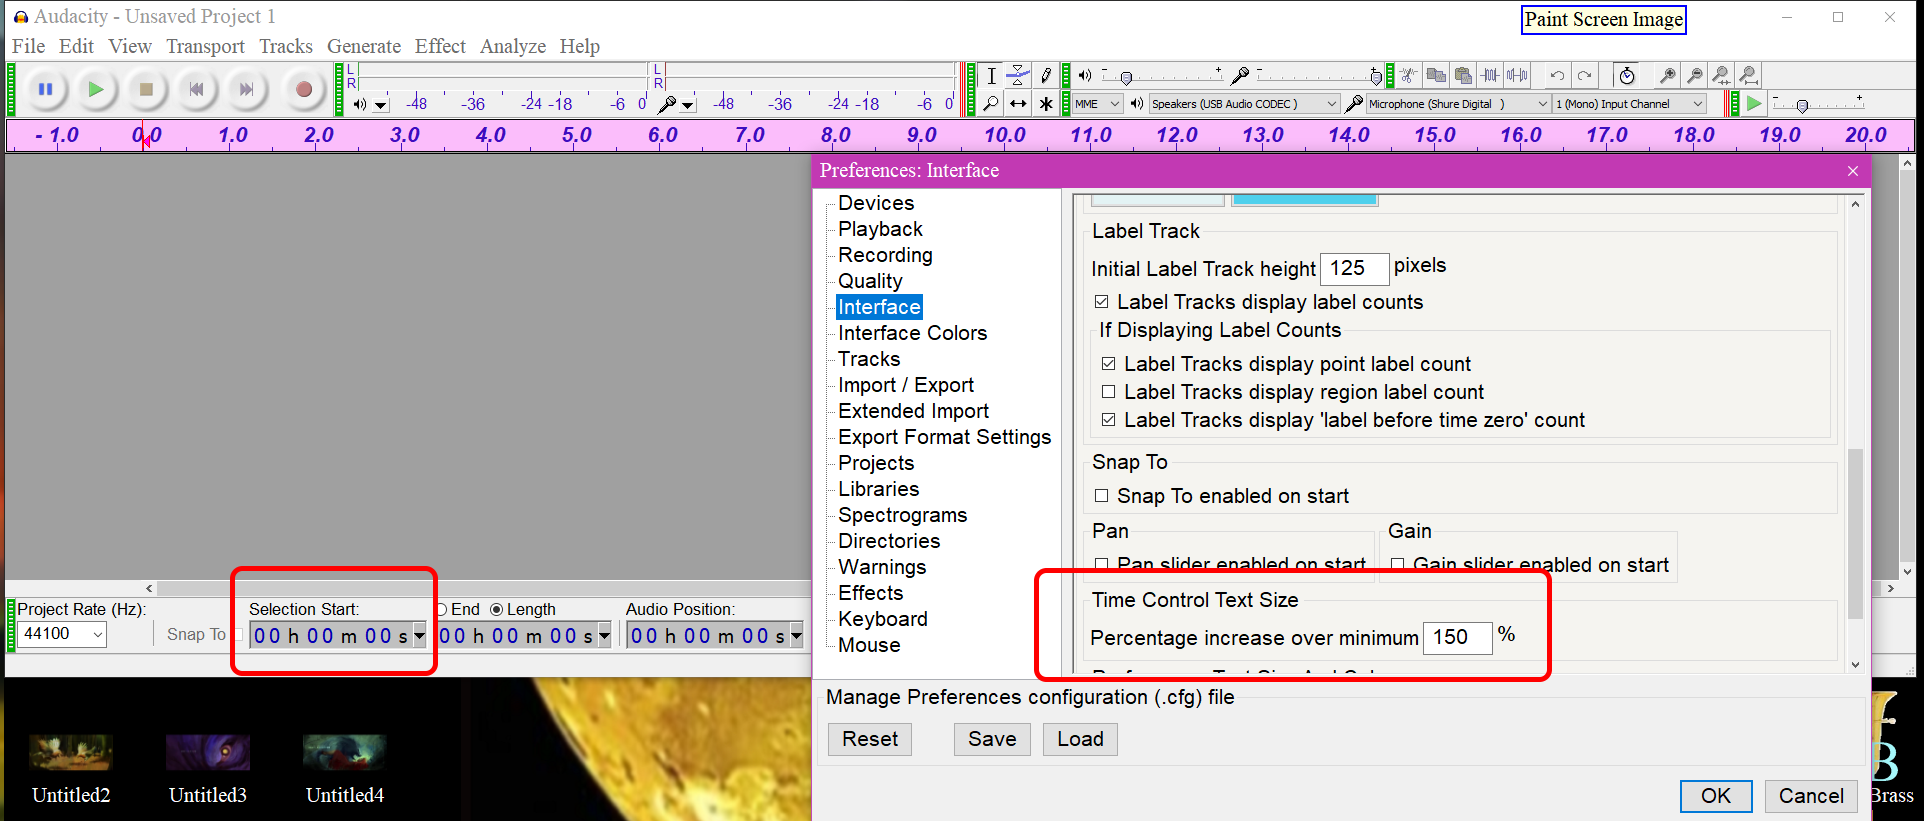Pick the Time Shift tool

[1018, 104]
